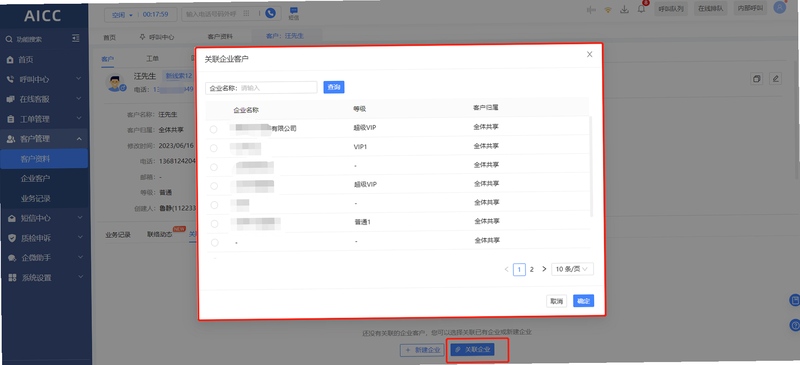The height and width of the screenshot is (365, 800).
Task: Select radio for the 有限公司 row
Action: tap(214, 129)
